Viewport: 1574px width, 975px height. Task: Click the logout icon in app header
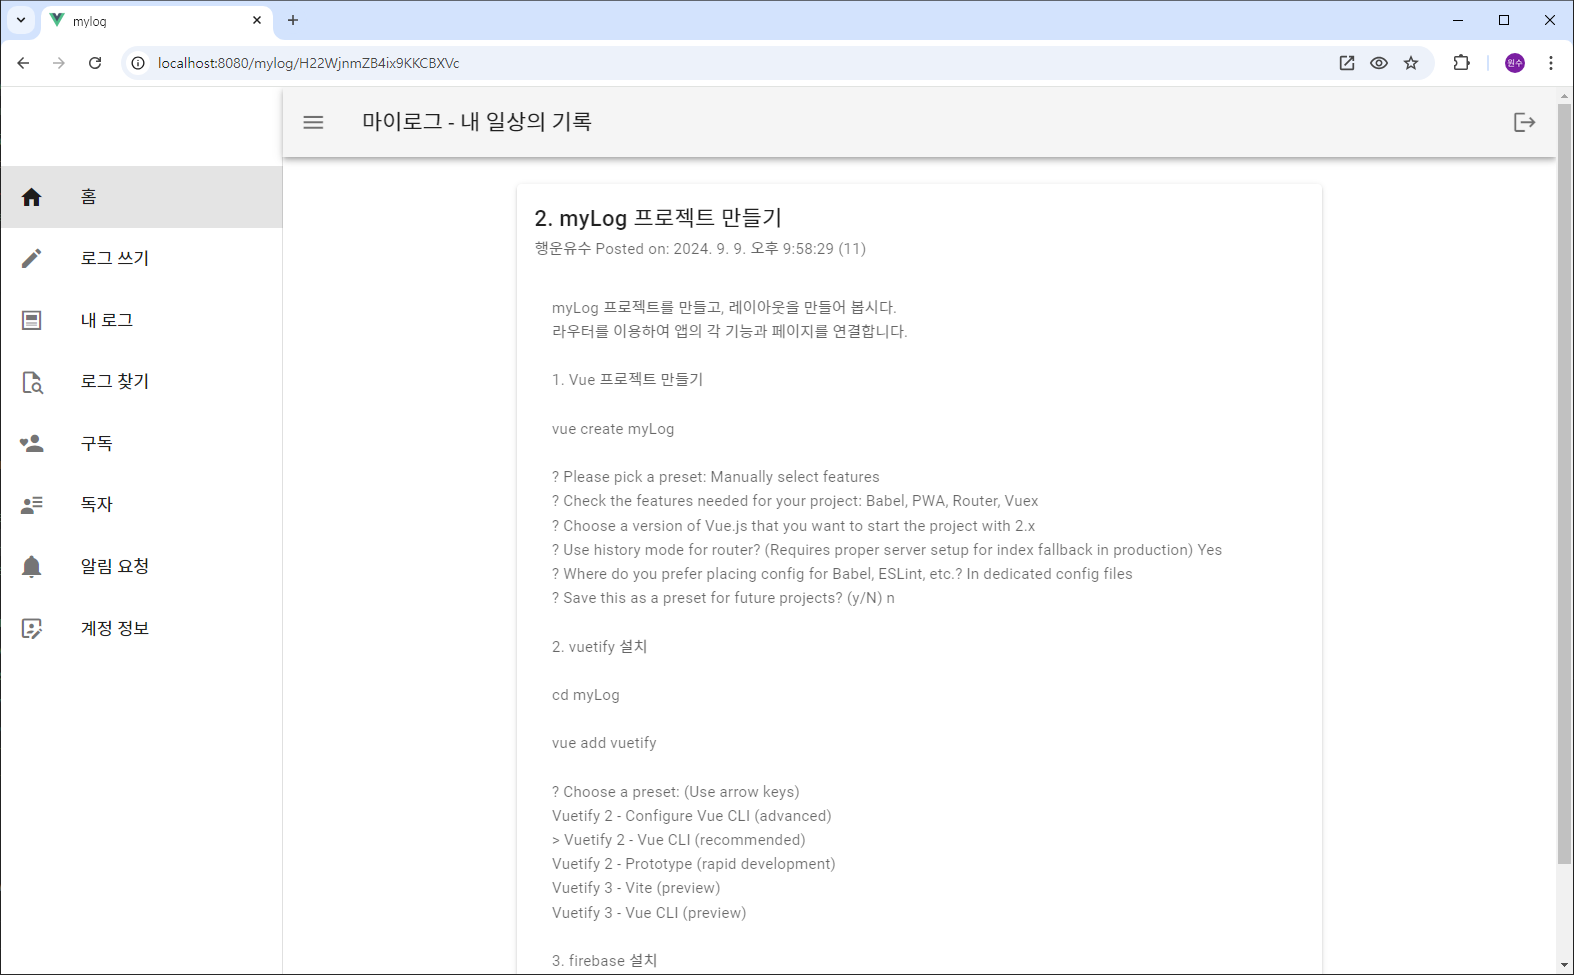pyautogui.click(x=1524, y=122)
